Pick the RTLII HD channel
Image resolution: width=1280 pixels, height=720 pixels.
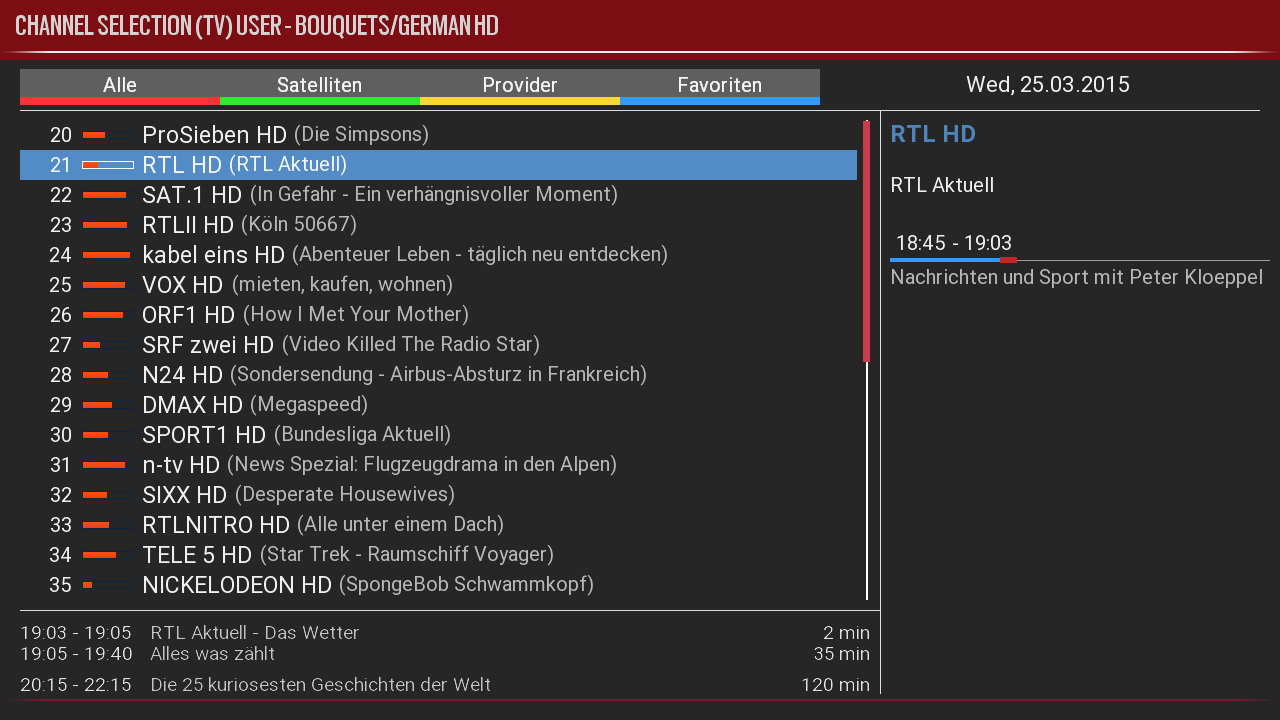point(438,225)
